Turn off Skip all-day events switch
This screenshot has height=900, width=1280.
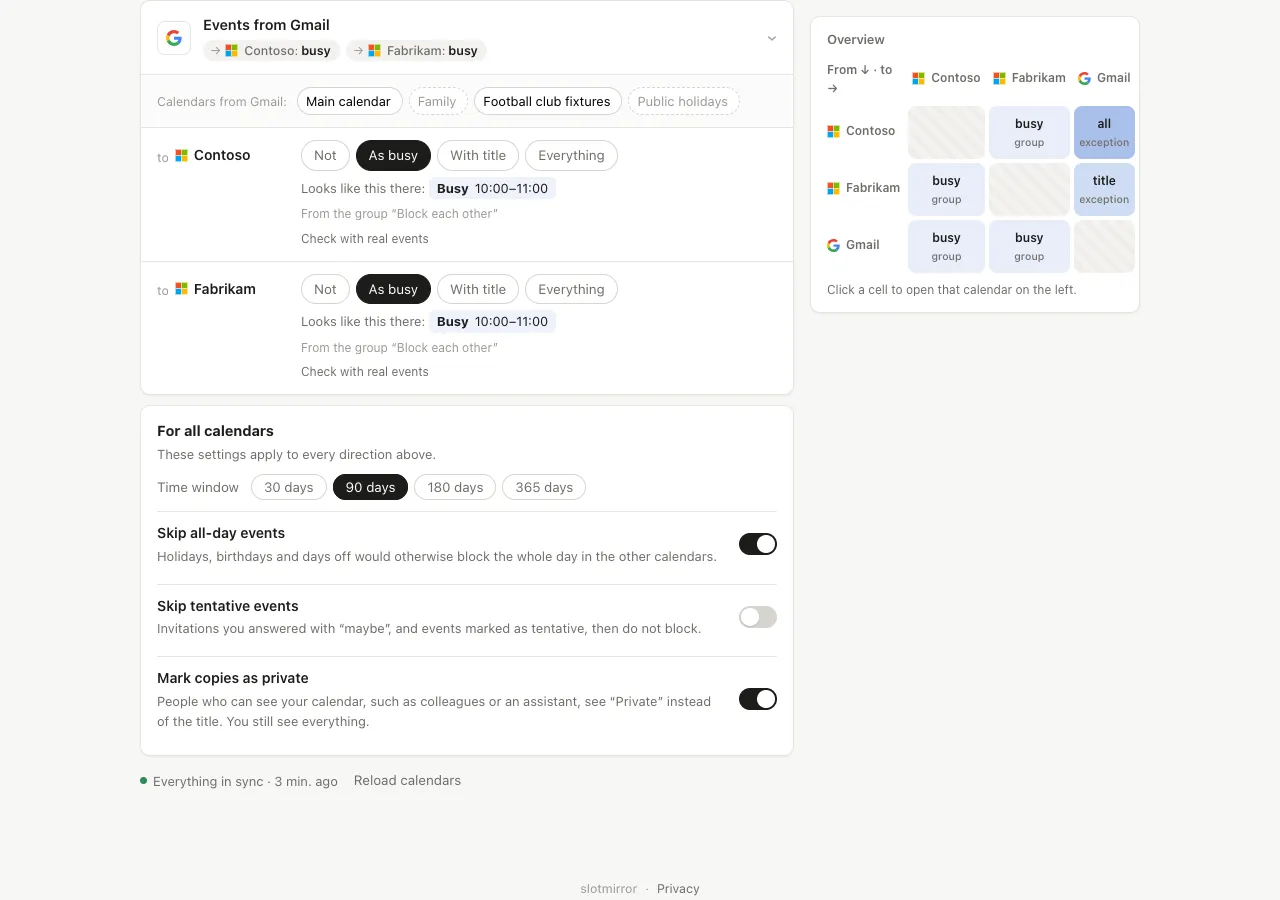click(x=758, y=544)
